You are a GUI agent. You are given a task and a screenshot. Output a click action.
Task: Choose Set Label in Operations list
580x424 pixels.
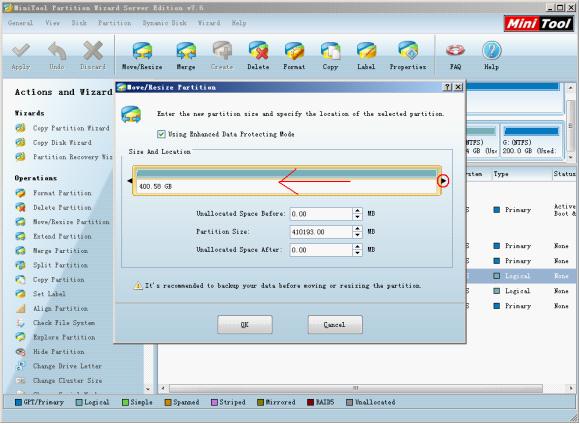click(41, 294)
